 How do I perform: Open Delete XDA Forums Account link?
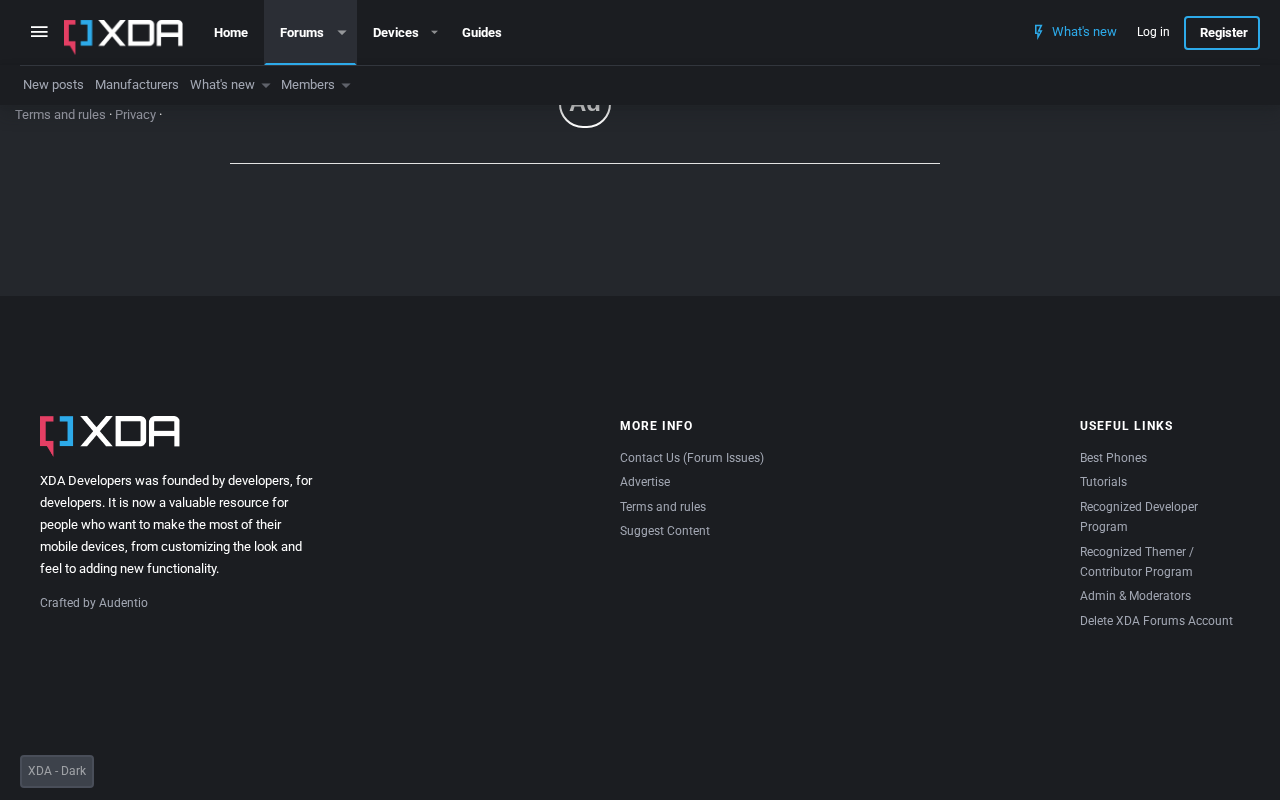coord(1156,621)
